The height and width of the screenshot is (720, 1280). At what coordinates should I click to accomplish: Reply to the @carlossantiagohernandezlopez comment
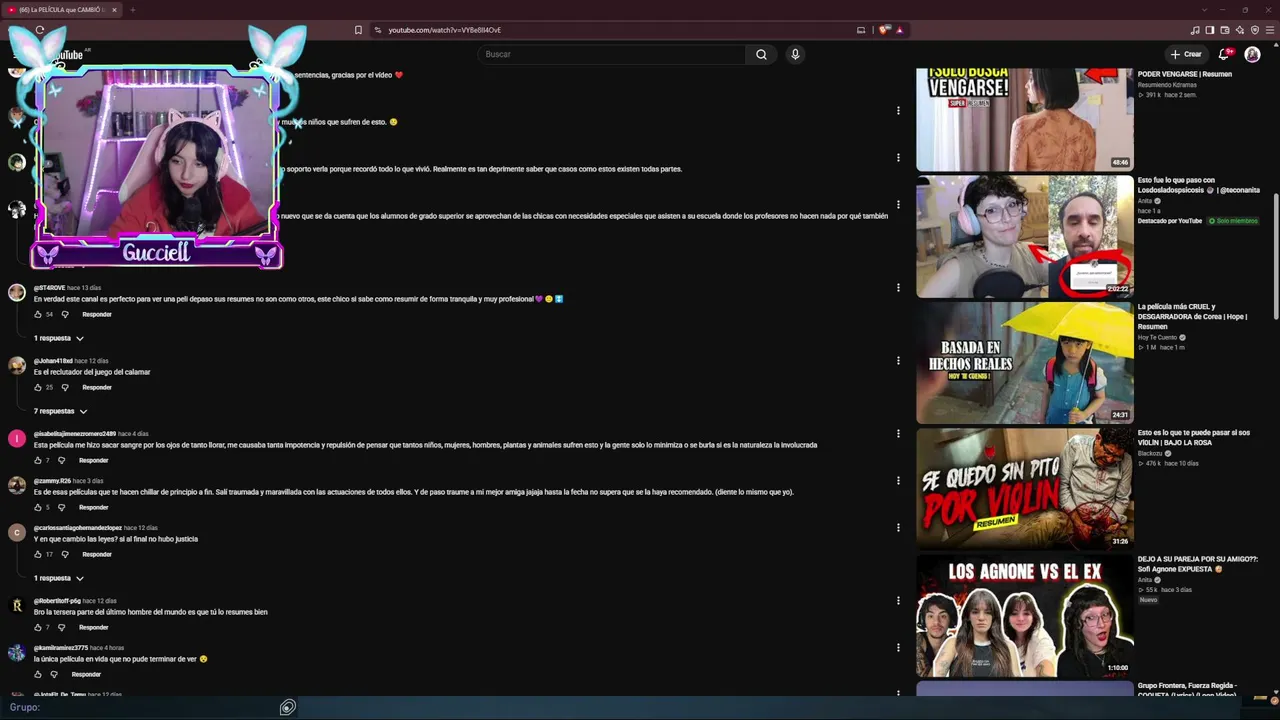click(x=97, y=554)
